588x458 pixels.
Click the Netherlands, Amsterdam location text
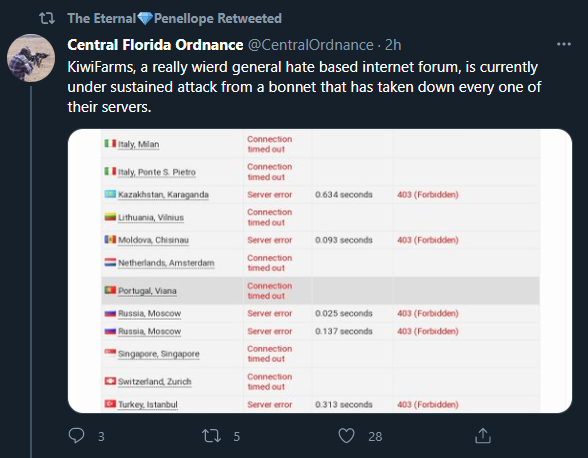[x=166, y=263]
